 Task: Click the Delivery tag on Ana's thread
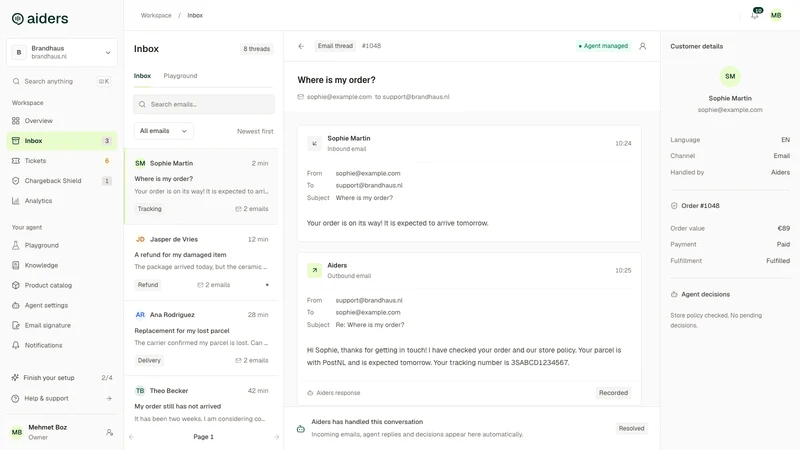[149, 360]
